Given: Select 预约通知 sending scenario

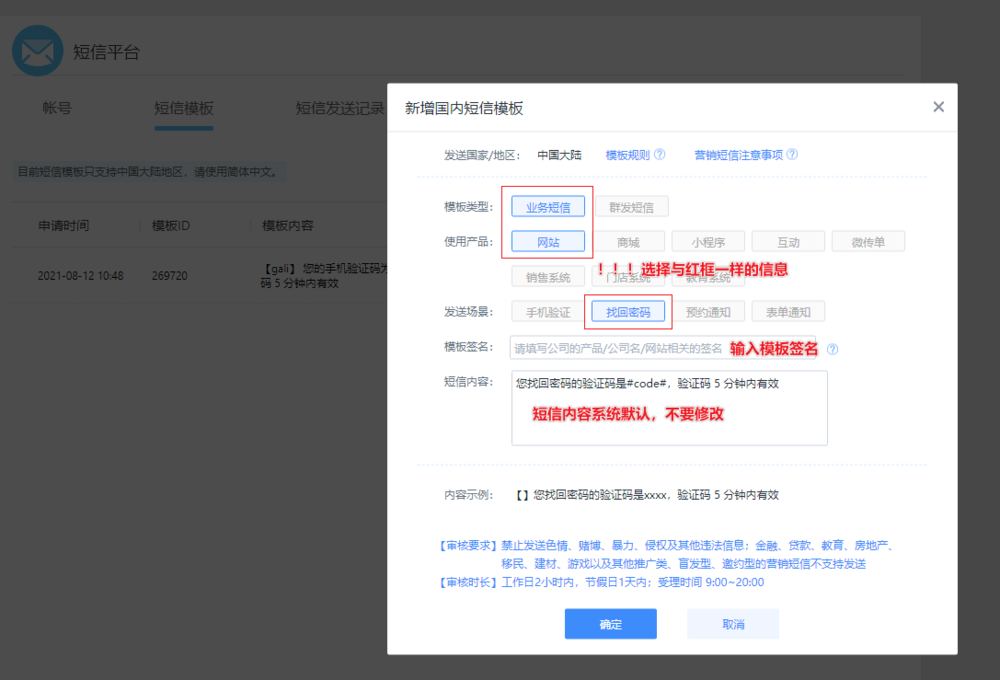Looking at the screenshot, I should pos(708,312).
